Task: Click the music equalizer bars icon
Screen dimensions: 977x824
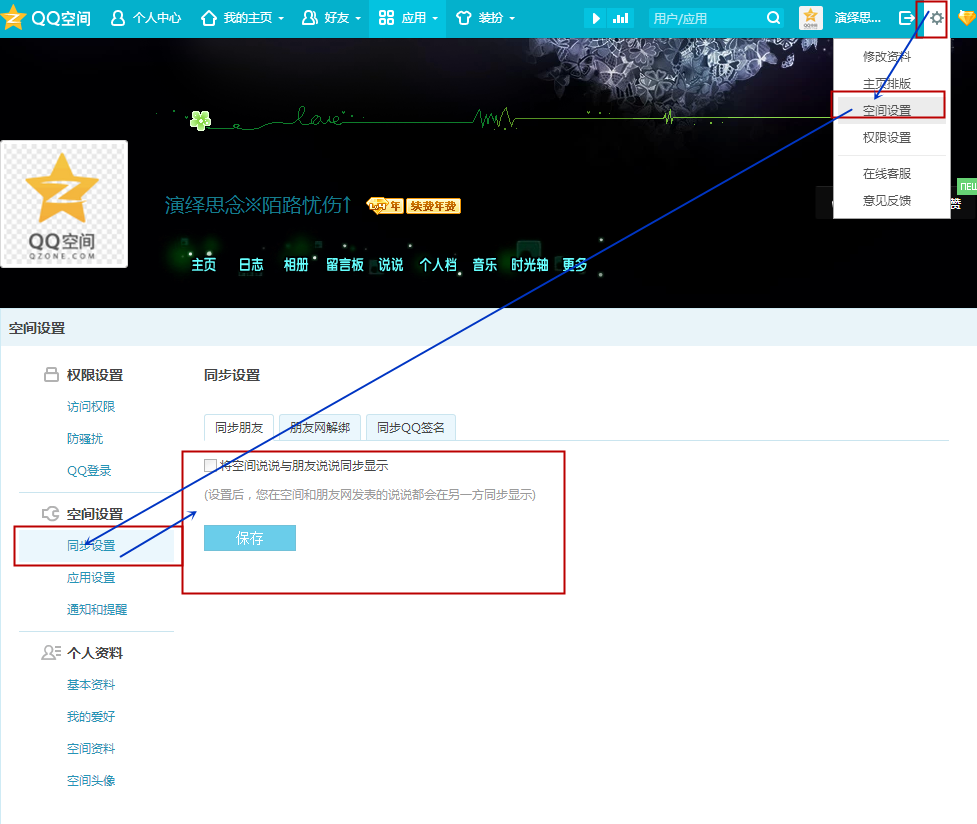Action: pos(621,18)
